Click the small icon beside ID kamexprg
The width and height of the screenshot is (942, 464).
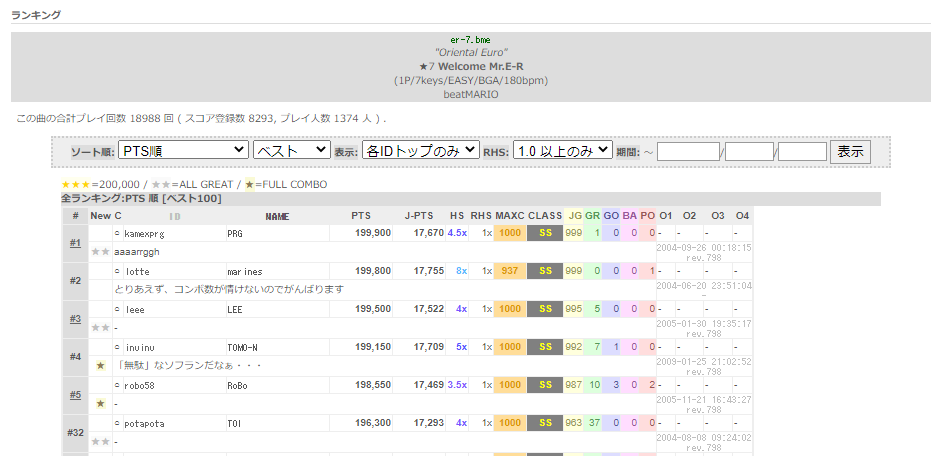click(x=117, y=233)
